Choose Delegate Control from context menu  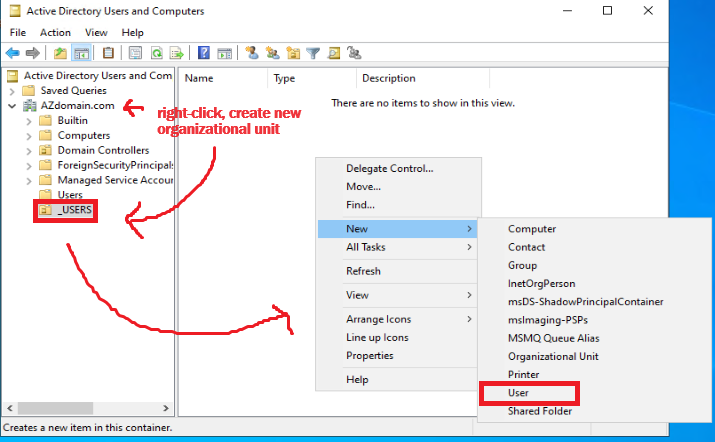tap(397, 168)
